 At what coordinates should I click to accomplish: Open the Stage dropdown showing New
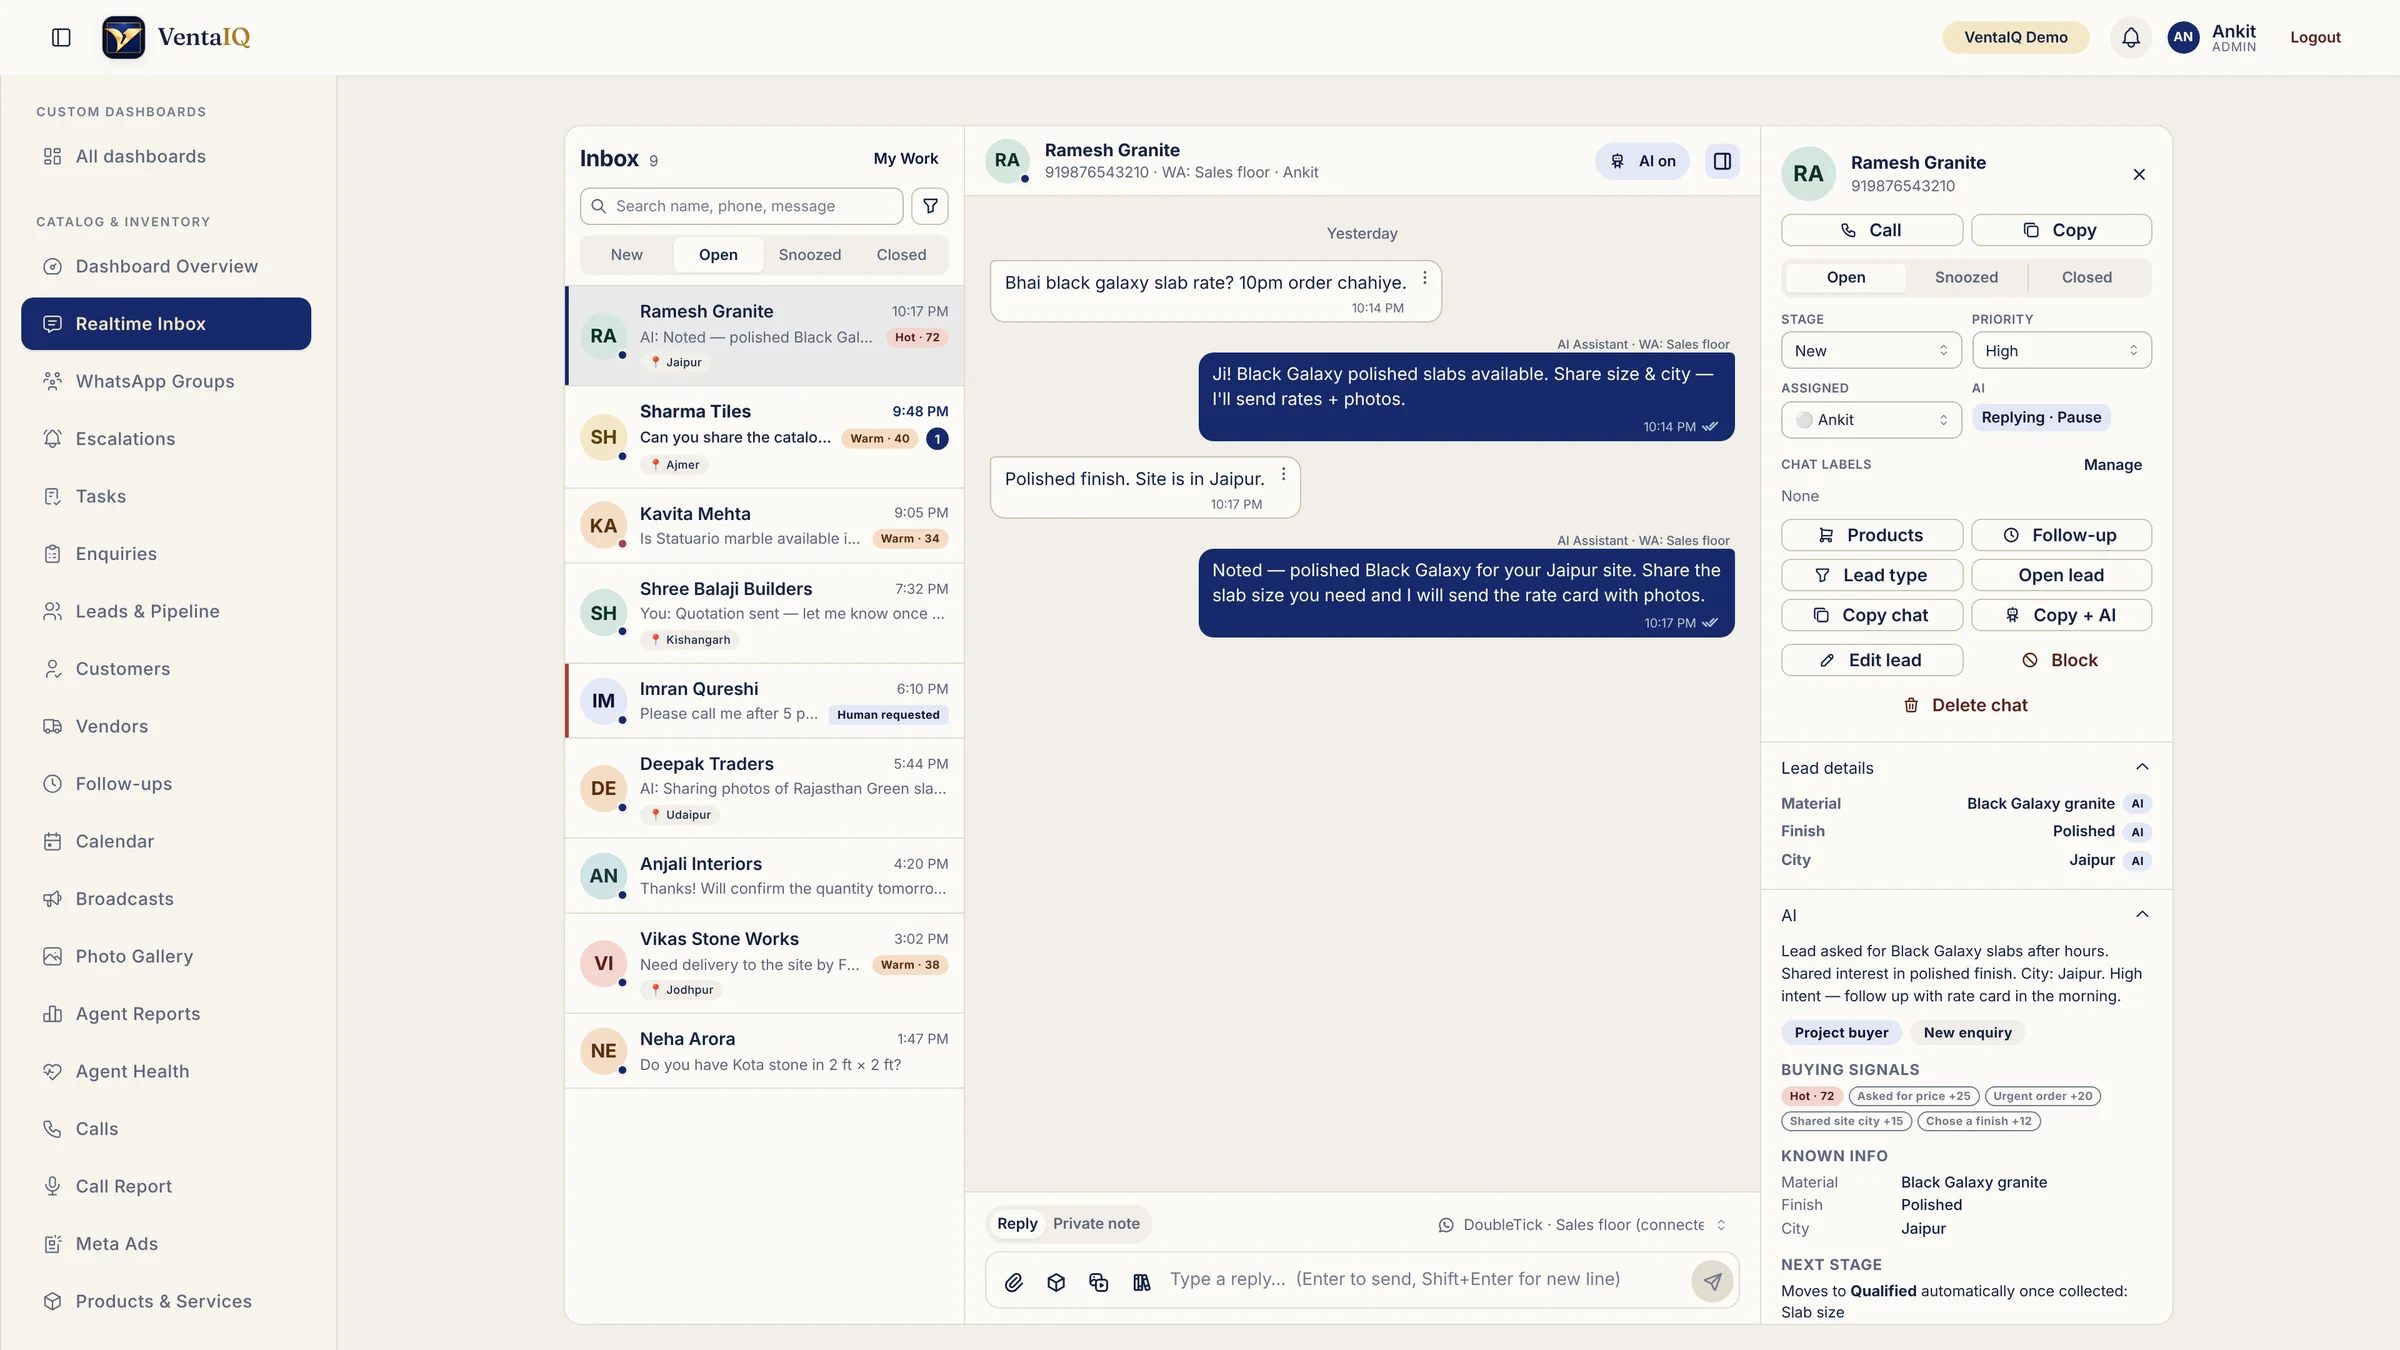(x=1871, y=350)
